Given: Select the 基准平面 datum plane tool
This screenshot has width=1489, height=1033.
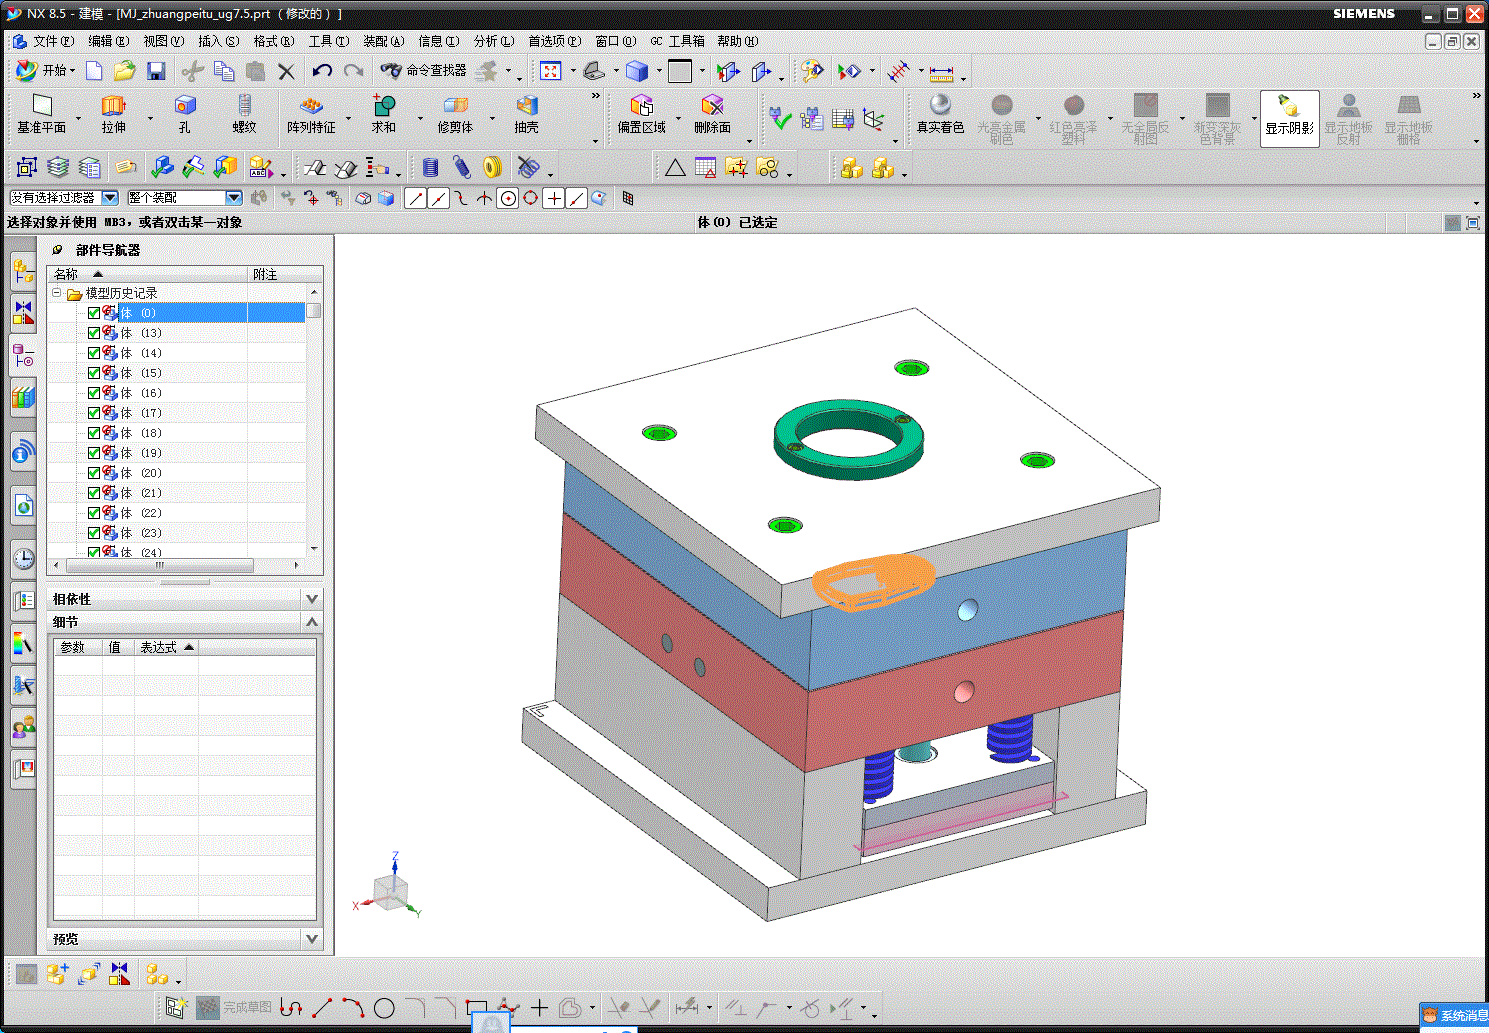Looking at the screenshot, I should 42,114.
